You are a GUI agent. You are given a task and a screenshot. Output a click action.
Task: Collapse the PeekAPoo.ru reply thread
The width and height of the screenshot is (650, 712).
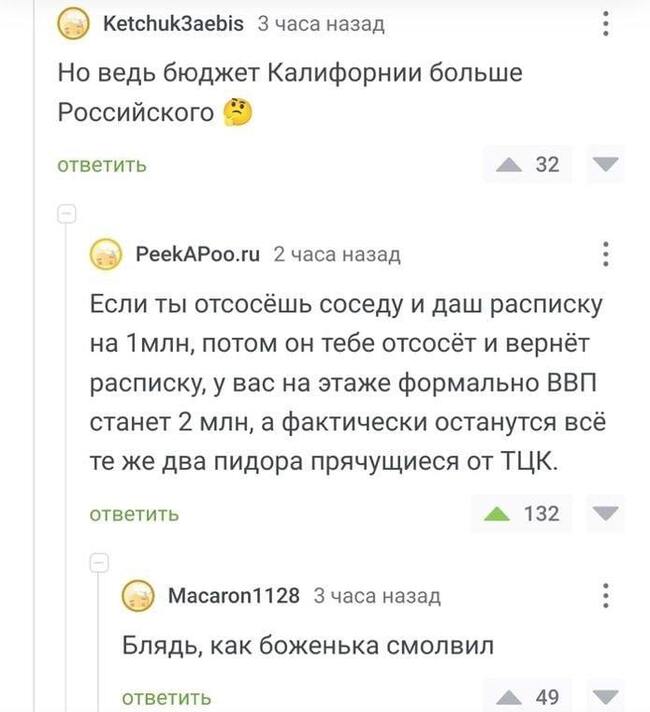[x=67, y=214]
